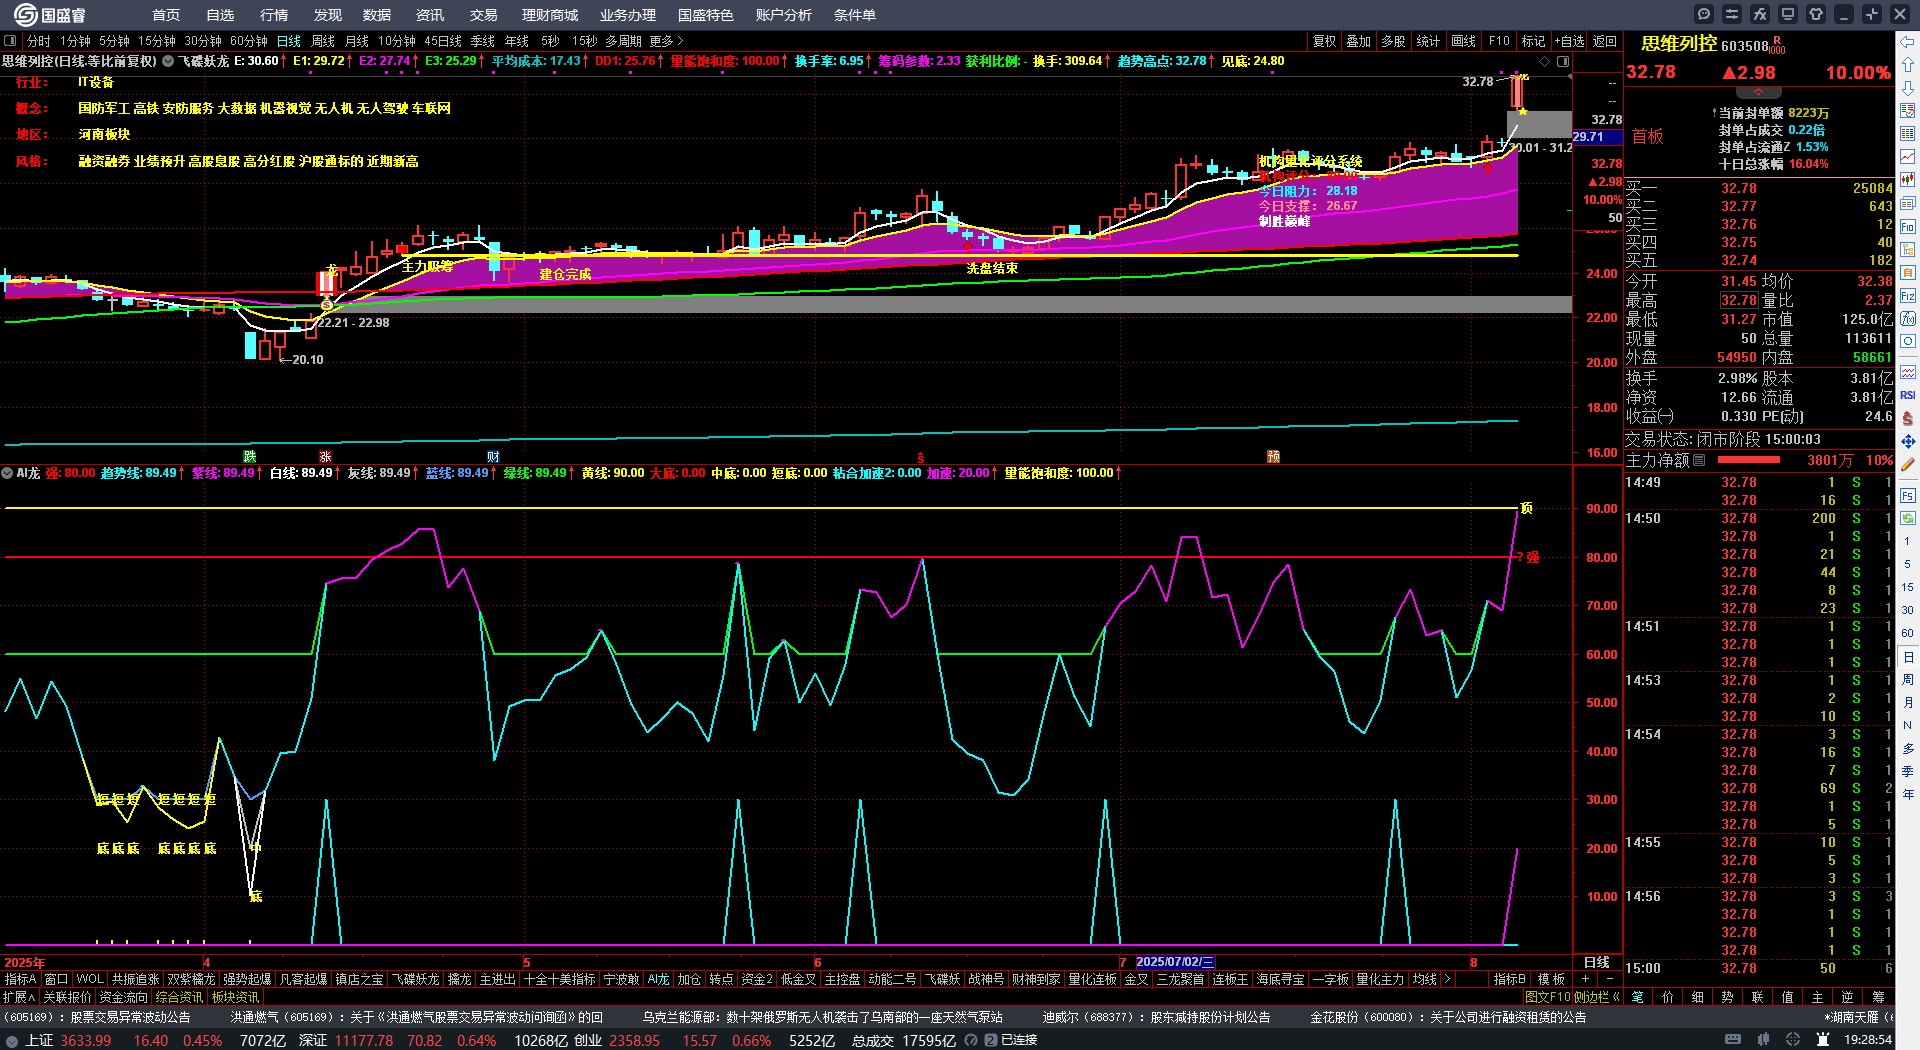
Task: Click the plus button to add indicator panel
Action: [x=1585, y=979]
